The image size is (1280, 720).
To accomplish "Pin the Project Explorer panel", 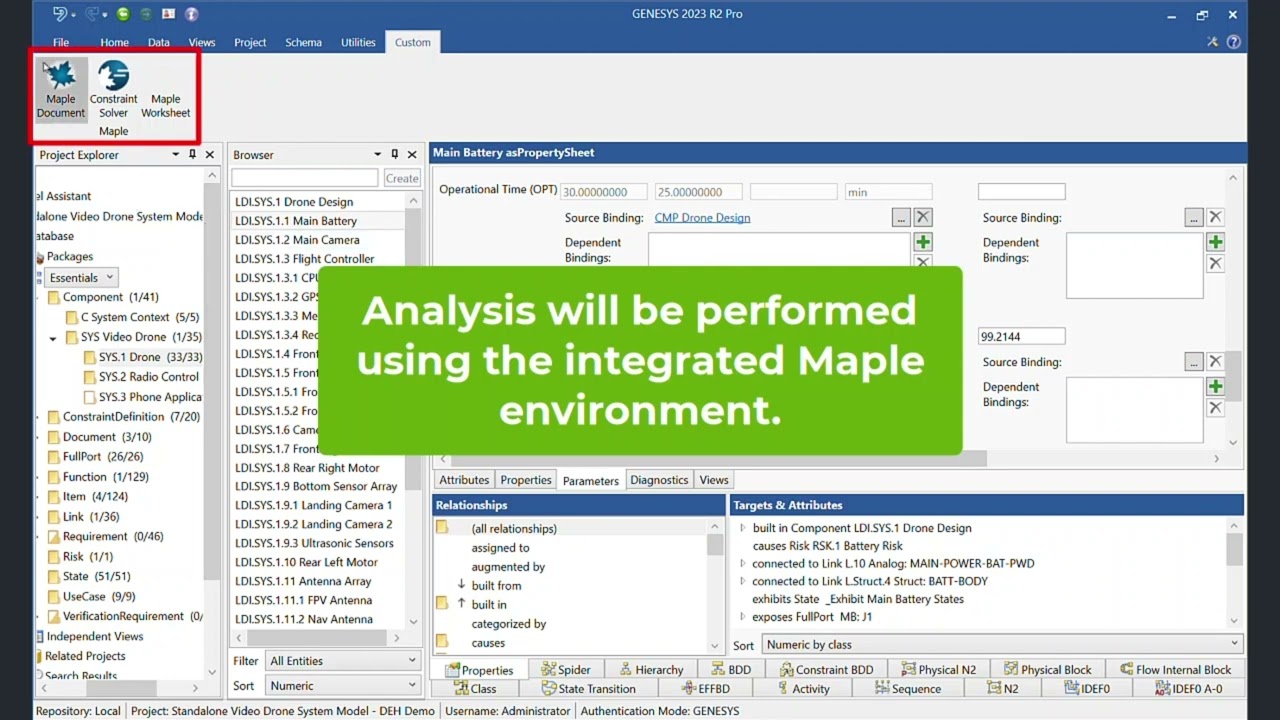I will point(192,154).
